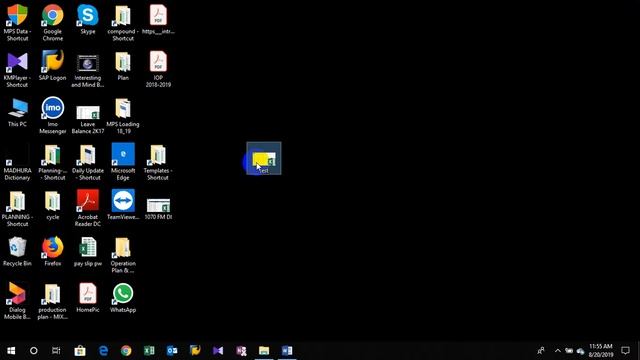The width and height of the screenshot is (640, 360).
Task: Select the Planning shortcut folder
Action: (53, 162)
